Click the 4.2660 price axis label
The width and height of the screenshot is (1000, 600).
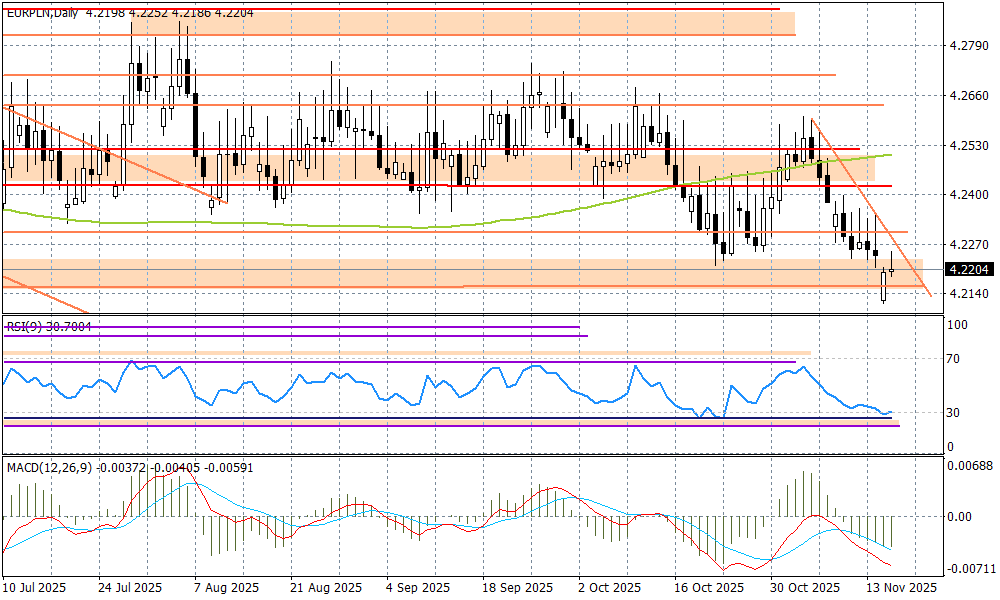pos(968,96)
